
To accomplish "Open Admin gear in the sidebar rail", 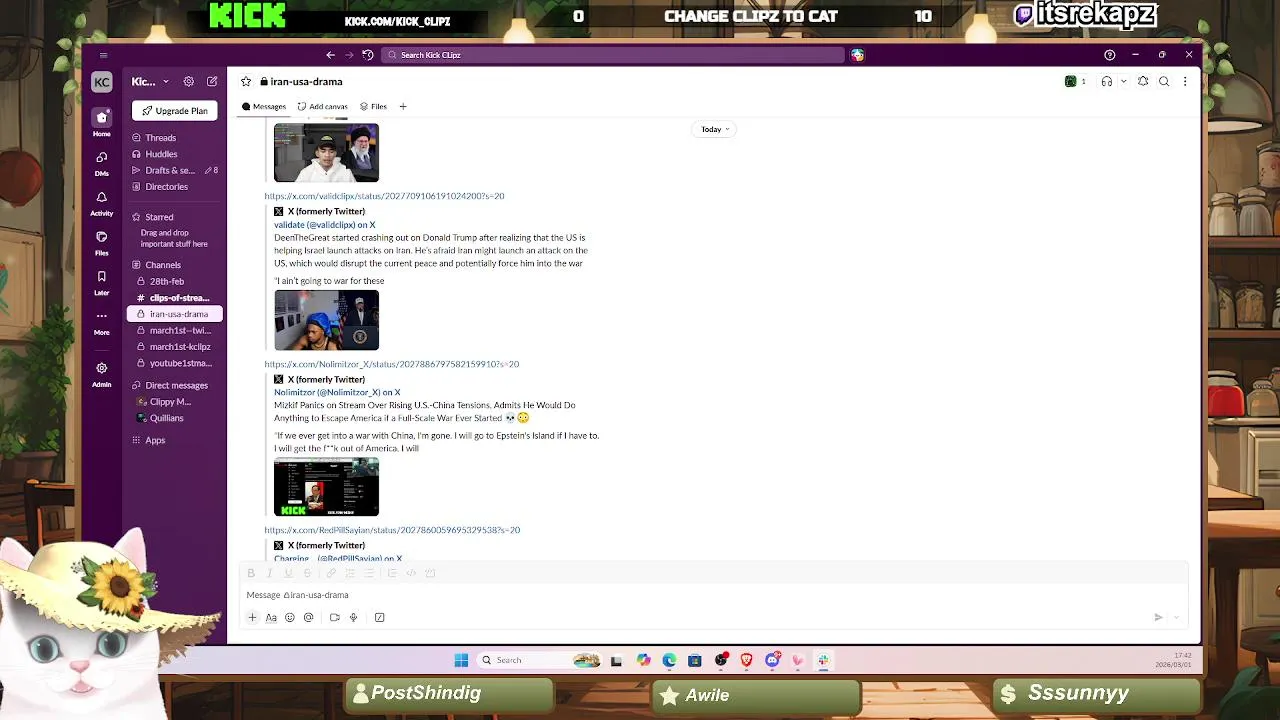I will (x=101, y=374).
